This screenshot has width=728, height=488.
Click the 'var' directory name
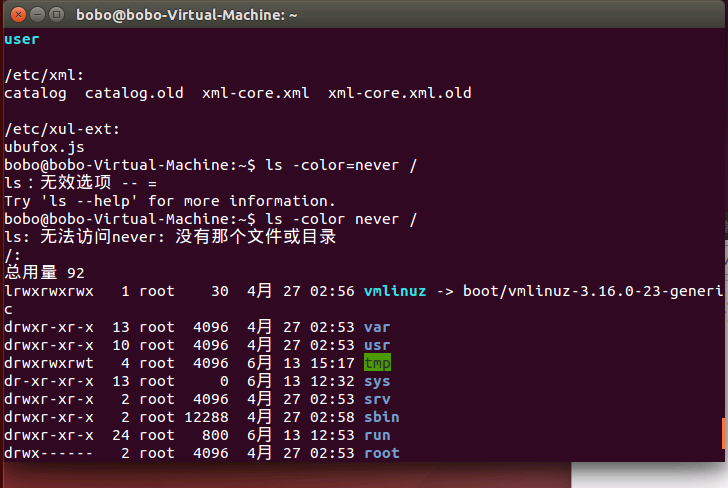point(377,327)
